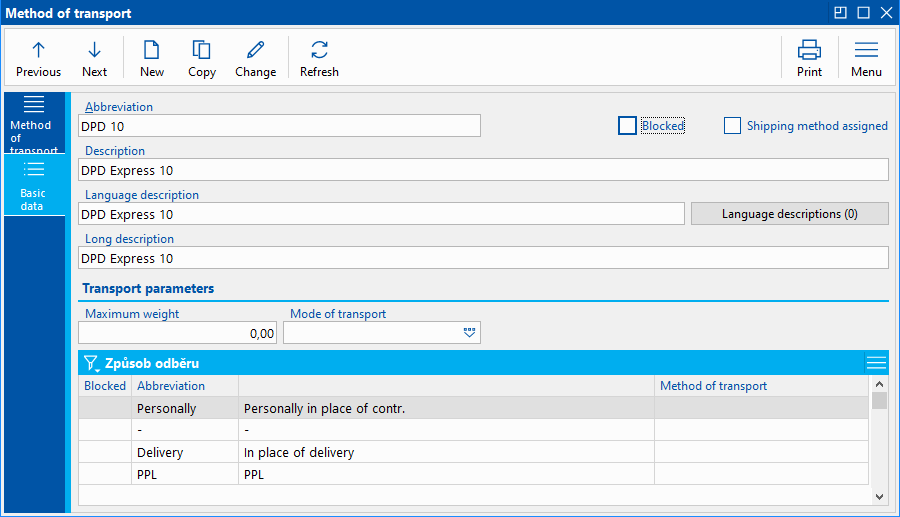Sort by the Abbreviation column header
The width and height of the screenshot is (900, 517).
pos(185,386)
